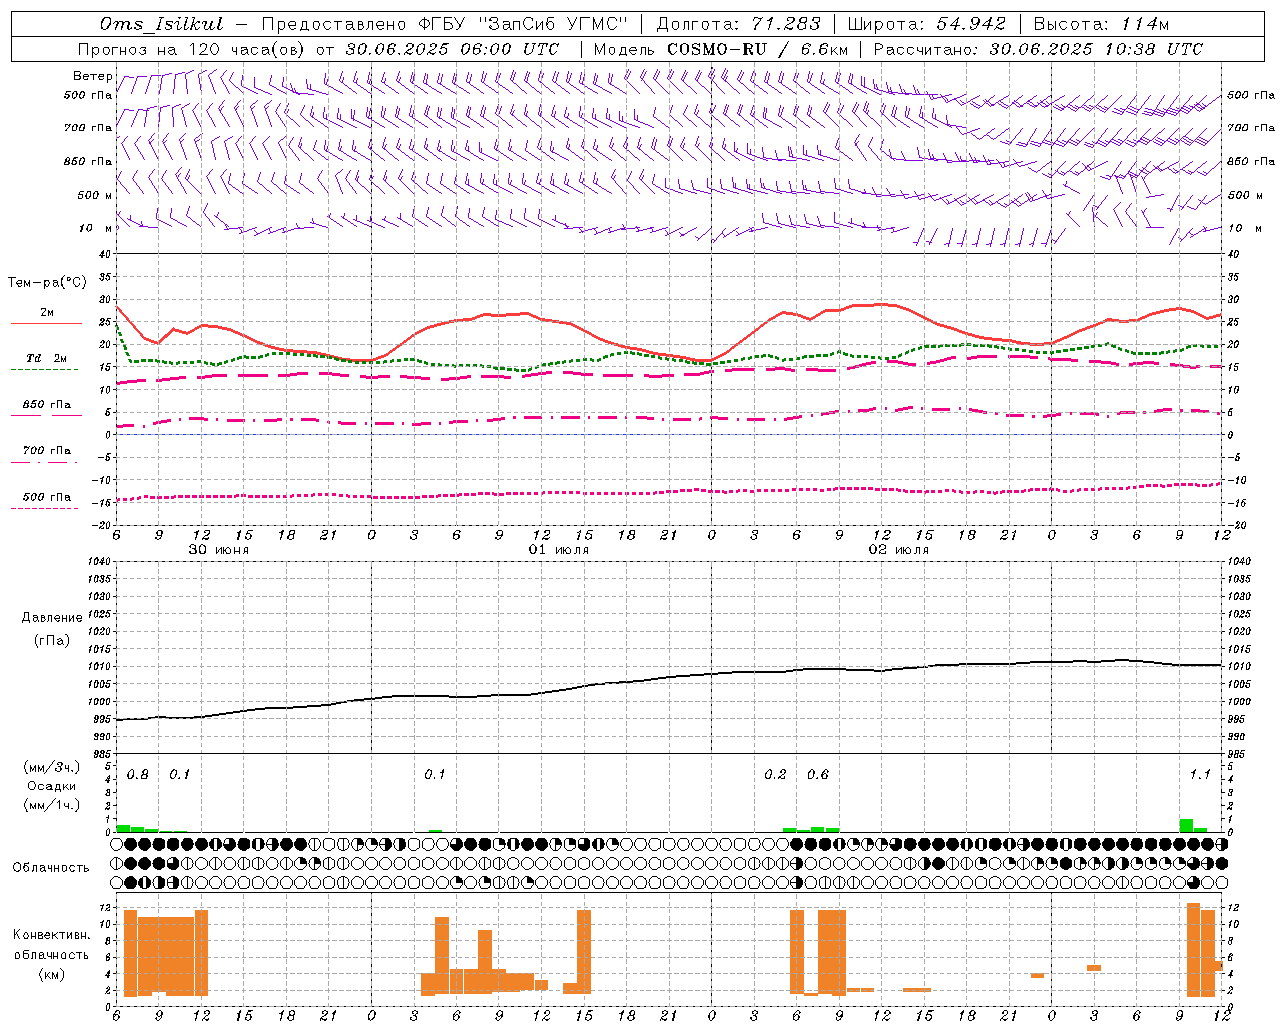Click computed time Рассчитано: 30.06.2025 10:38 UTC
This screenshot has width=1280, height=1024.
pyautogui.click(x=1038, y=49)
